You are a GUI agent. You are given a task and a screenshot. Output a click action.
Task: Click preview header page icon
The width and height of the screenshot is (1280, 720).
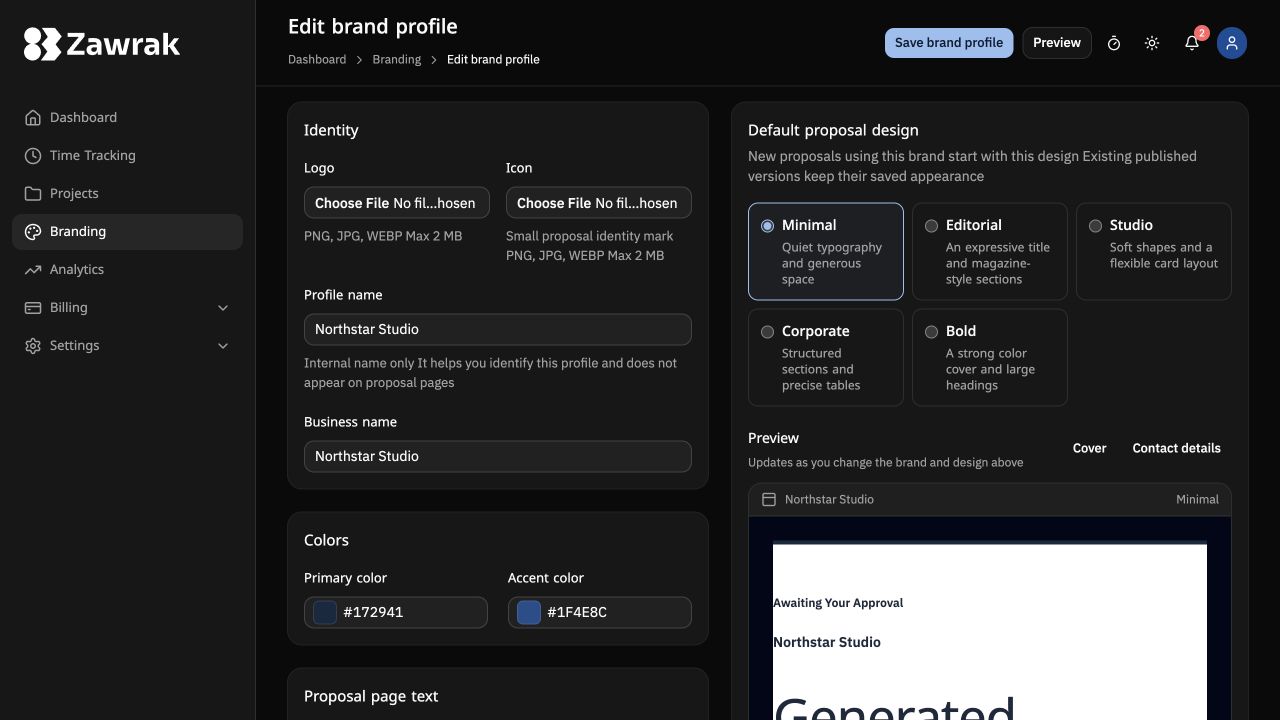point(769,499)
